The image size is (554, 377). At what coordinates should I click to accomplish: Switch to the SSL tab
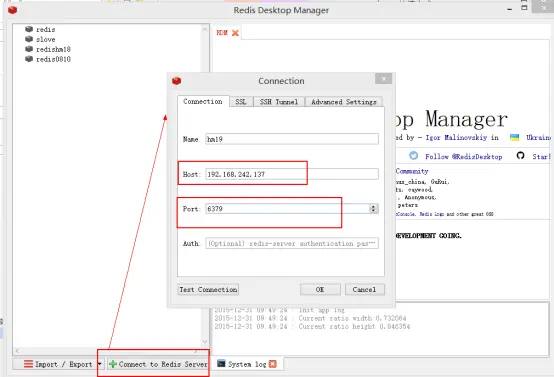point(241,102)
